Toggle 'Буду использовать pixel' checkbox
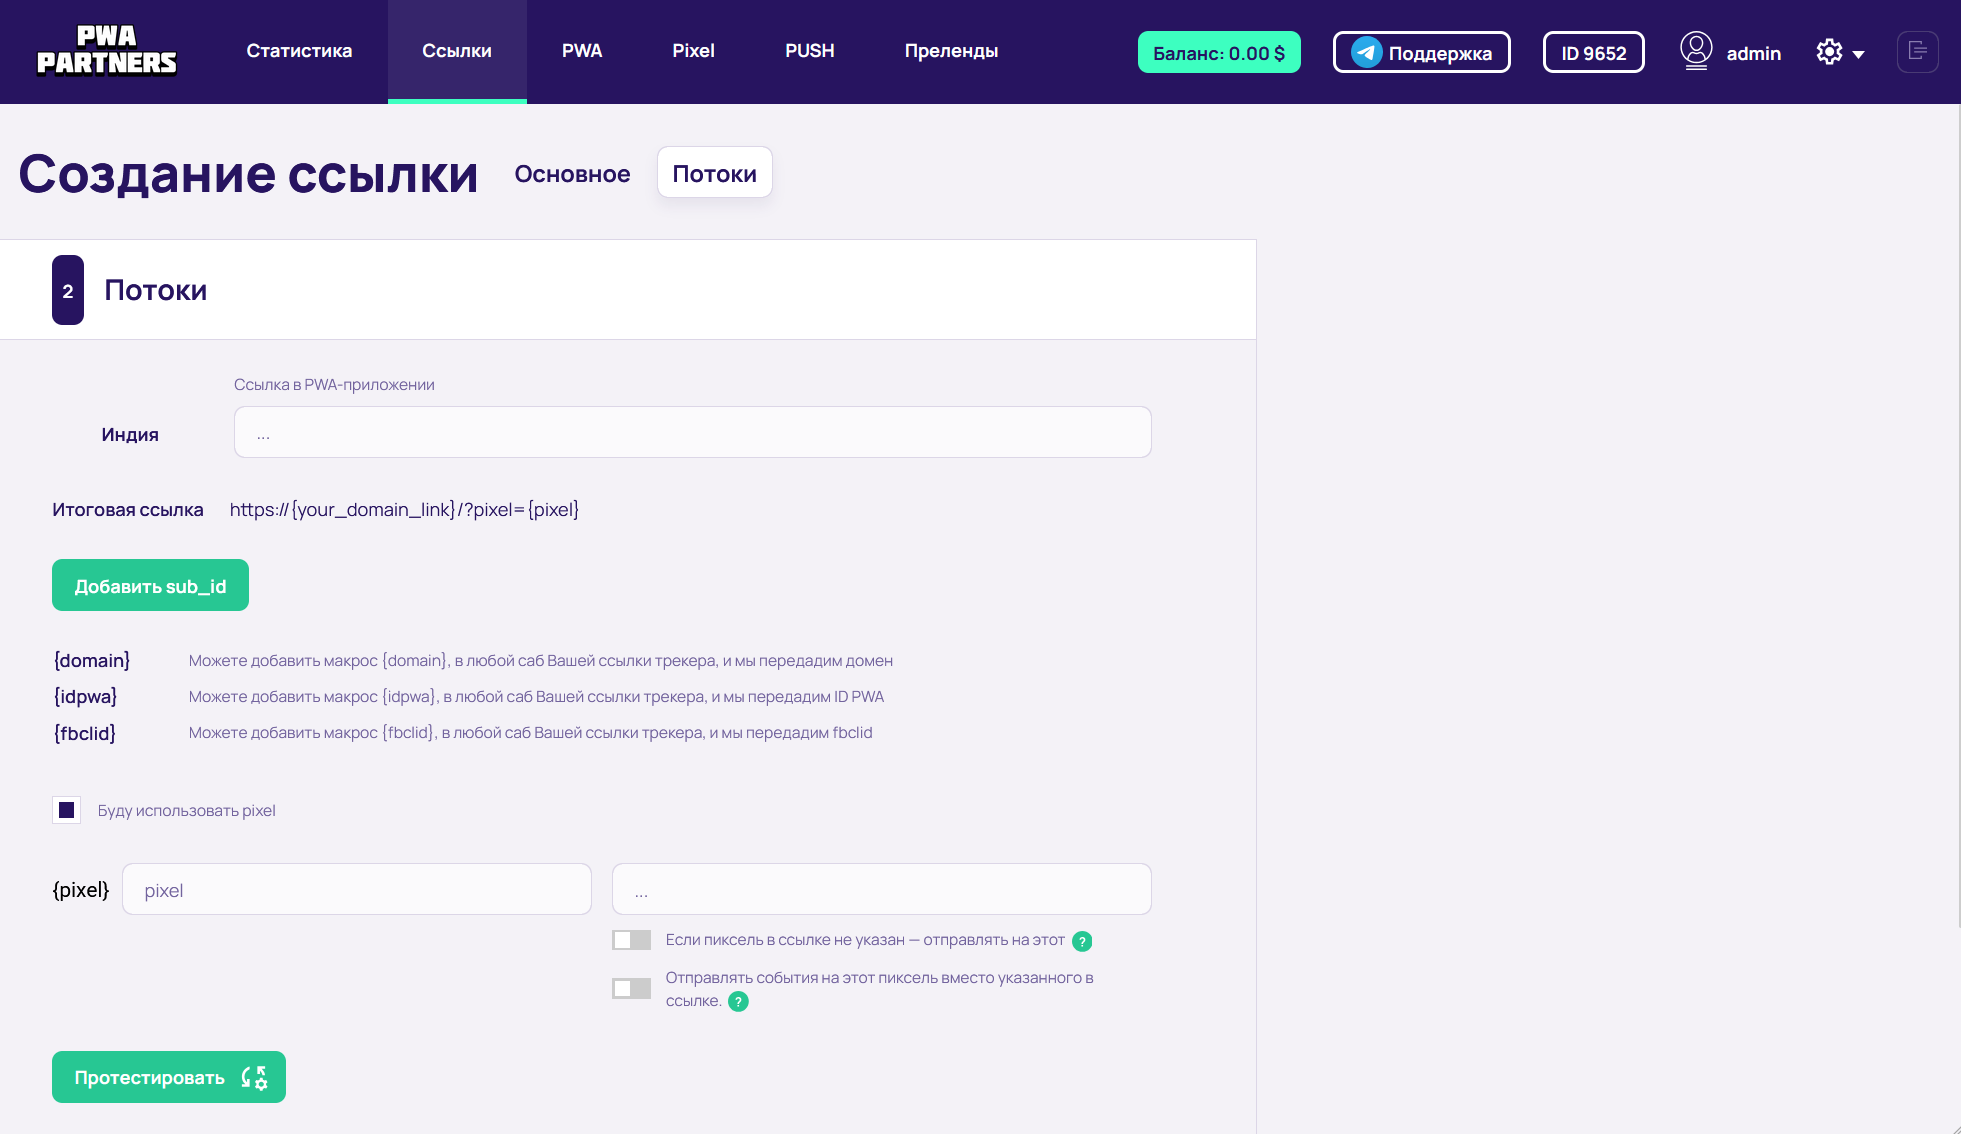Viewport: 1961px width, 1134px height. click(x=67, y=810)
